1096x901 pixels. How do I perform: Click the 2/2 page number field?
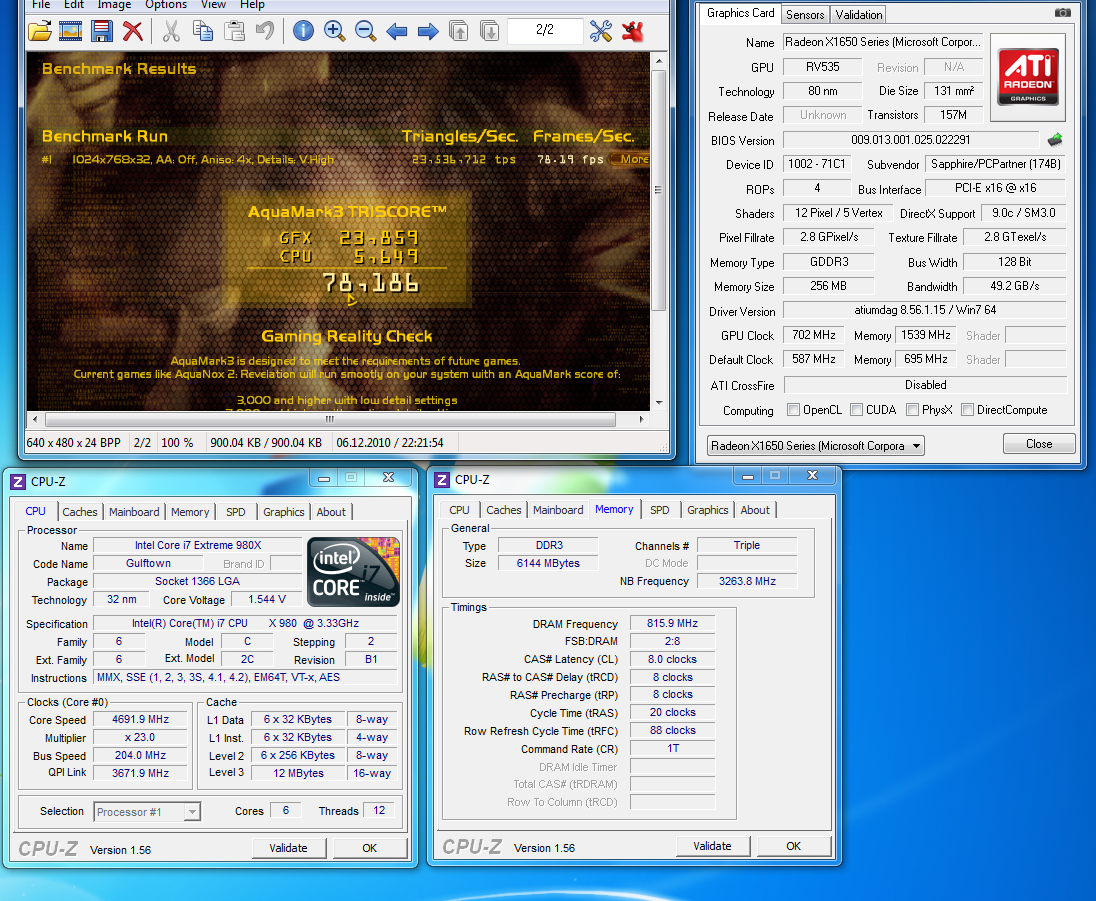[545, 30]
